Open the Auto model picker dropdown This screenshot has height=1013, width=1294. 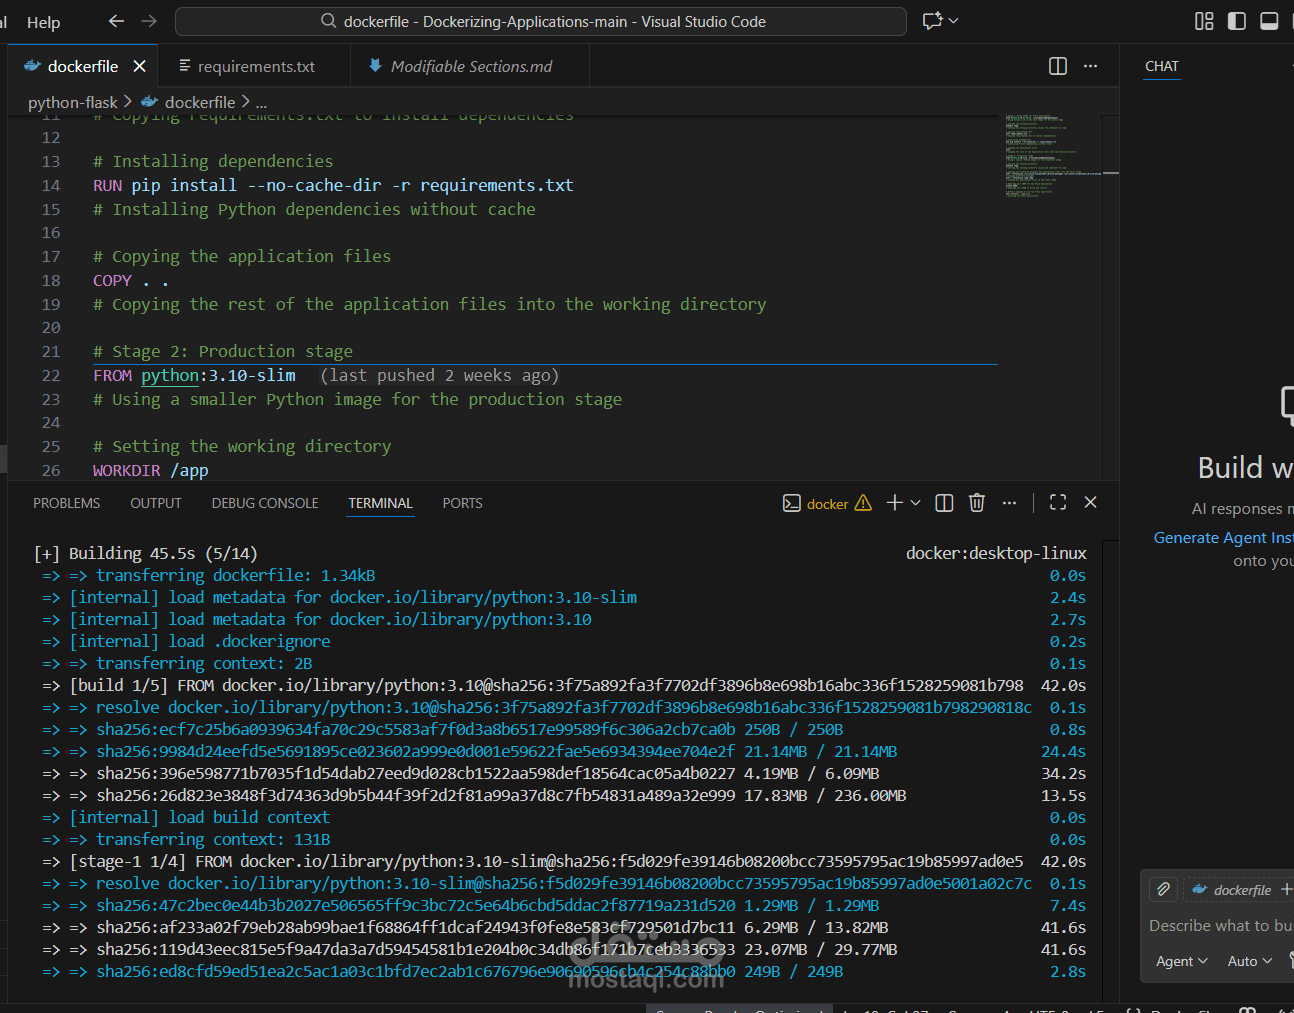(1249, 961)
